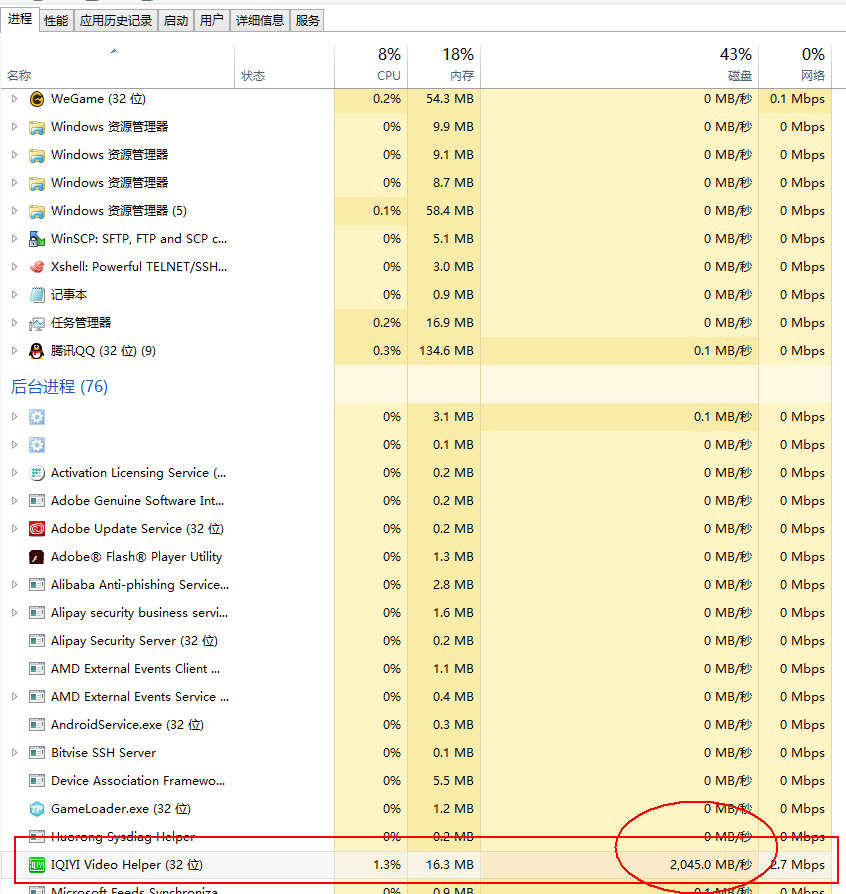This screenshot has height=894, width=846.
Task: Select the 任务管理器 process icon
Action: click(37, 323)
